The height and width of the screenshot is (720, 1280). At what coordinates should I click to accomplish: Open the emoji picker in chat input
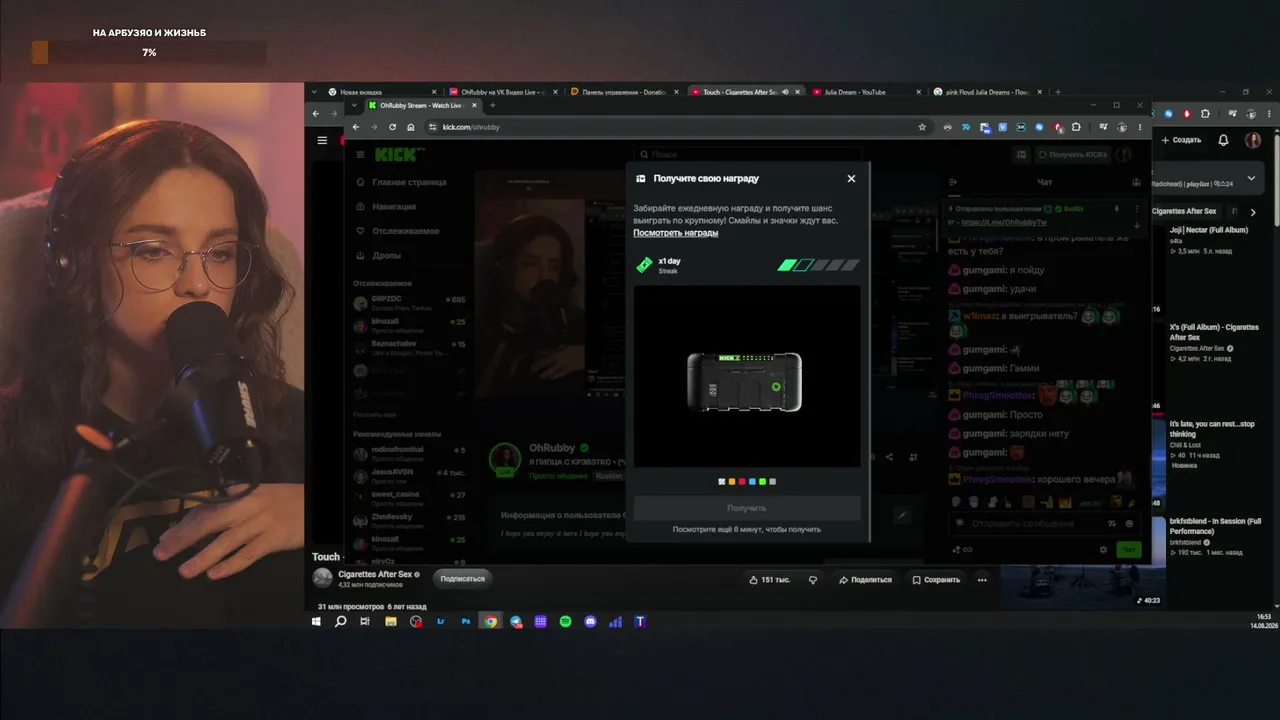tap(1130, 523)
